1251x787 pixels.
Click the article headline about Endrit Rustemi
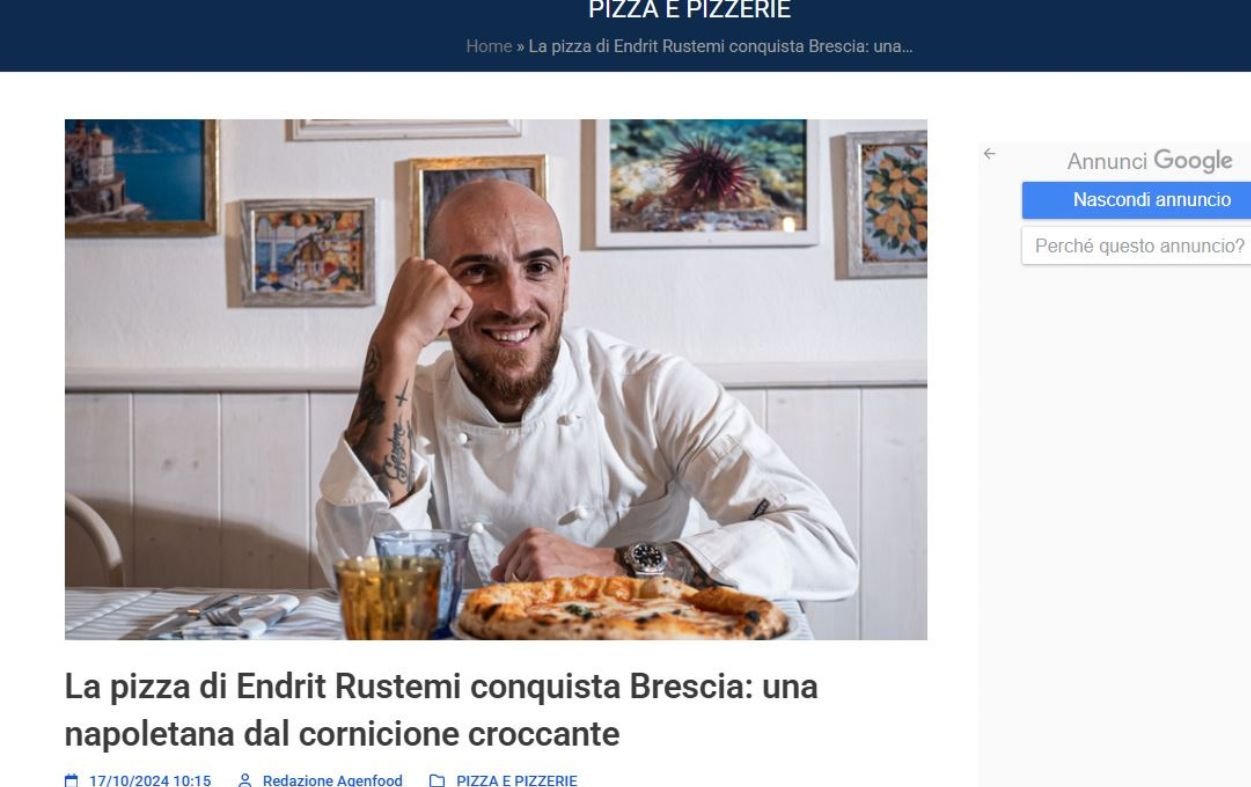[441, 712]
